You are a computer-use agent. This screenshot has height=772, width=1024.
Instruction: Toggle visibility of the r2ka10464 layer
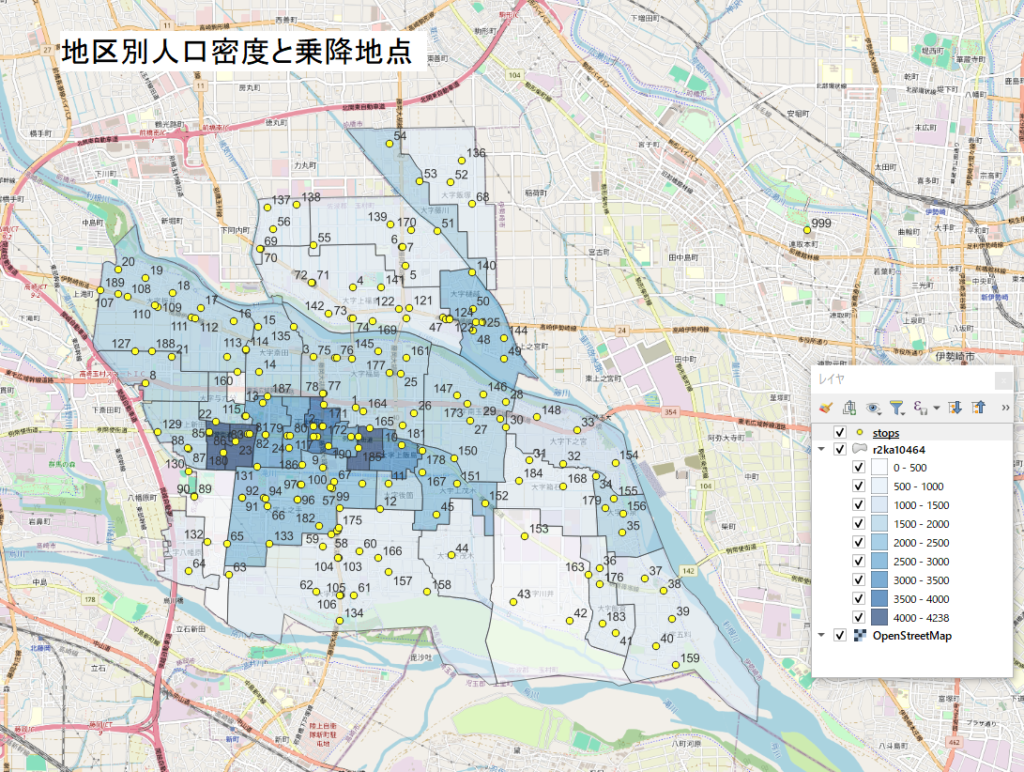tap(840, 451)
